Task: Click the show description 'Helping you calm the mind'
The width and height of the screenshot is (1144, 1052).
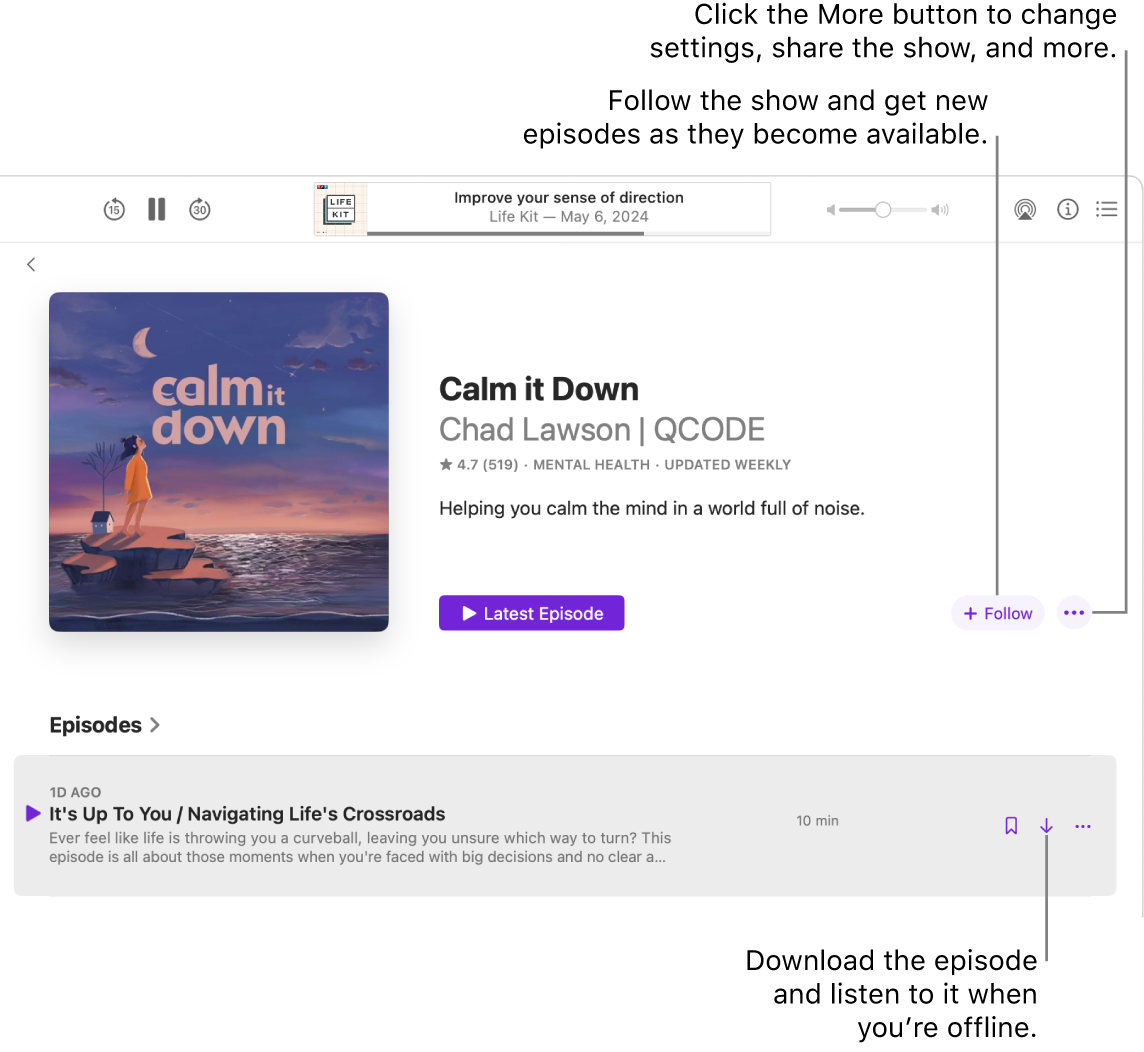Action: pos(652,508)
